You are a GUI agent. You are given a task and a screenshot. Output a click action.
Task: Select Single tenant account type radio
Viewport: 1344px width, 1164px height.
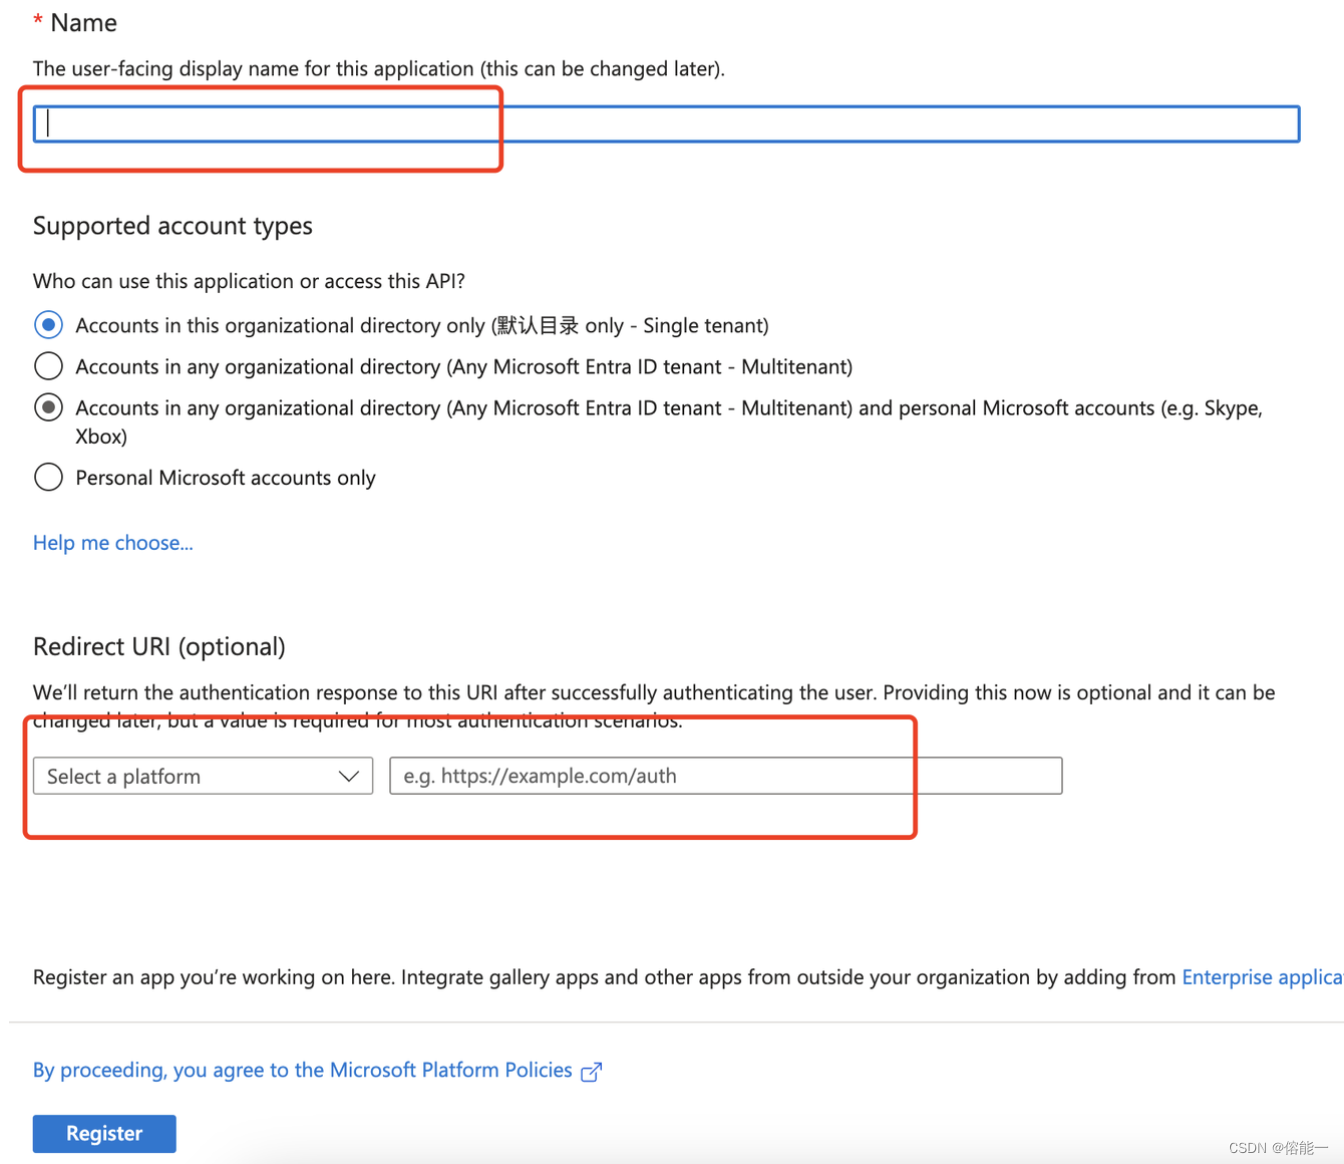pyautogui.click(x=48, y=325)
